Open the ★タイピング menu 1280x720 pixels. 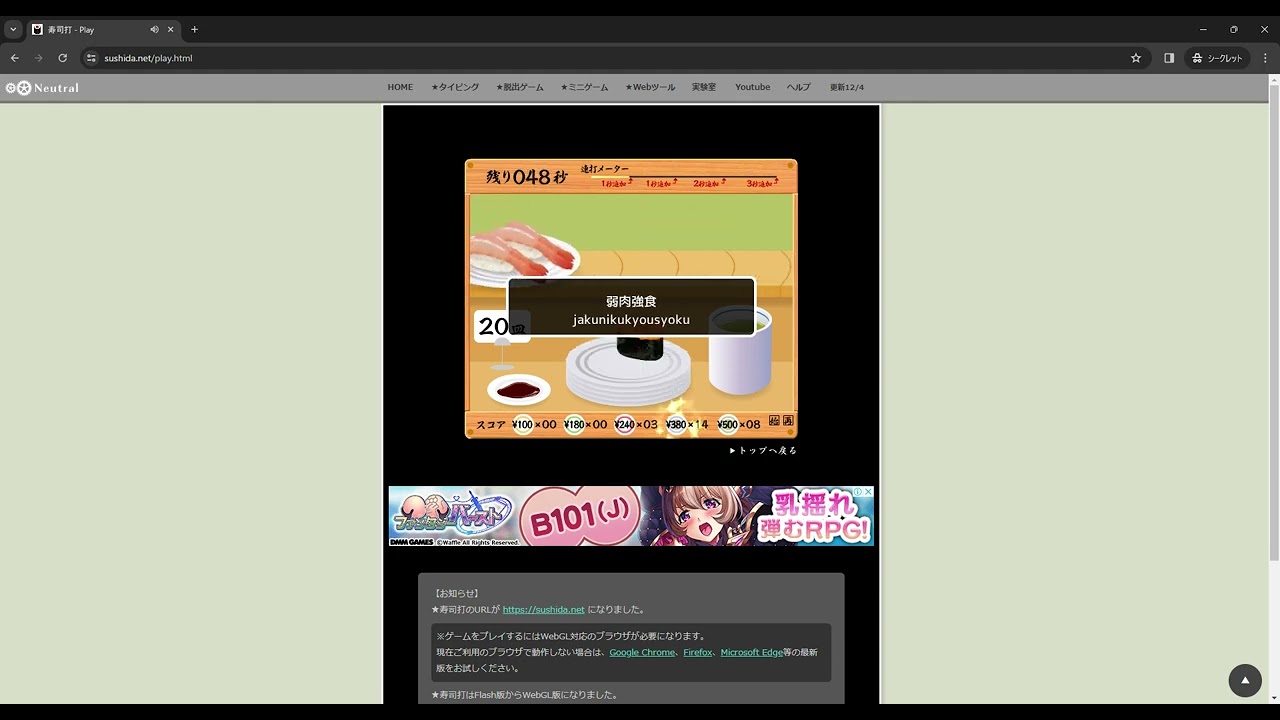(x=455, y=87)
